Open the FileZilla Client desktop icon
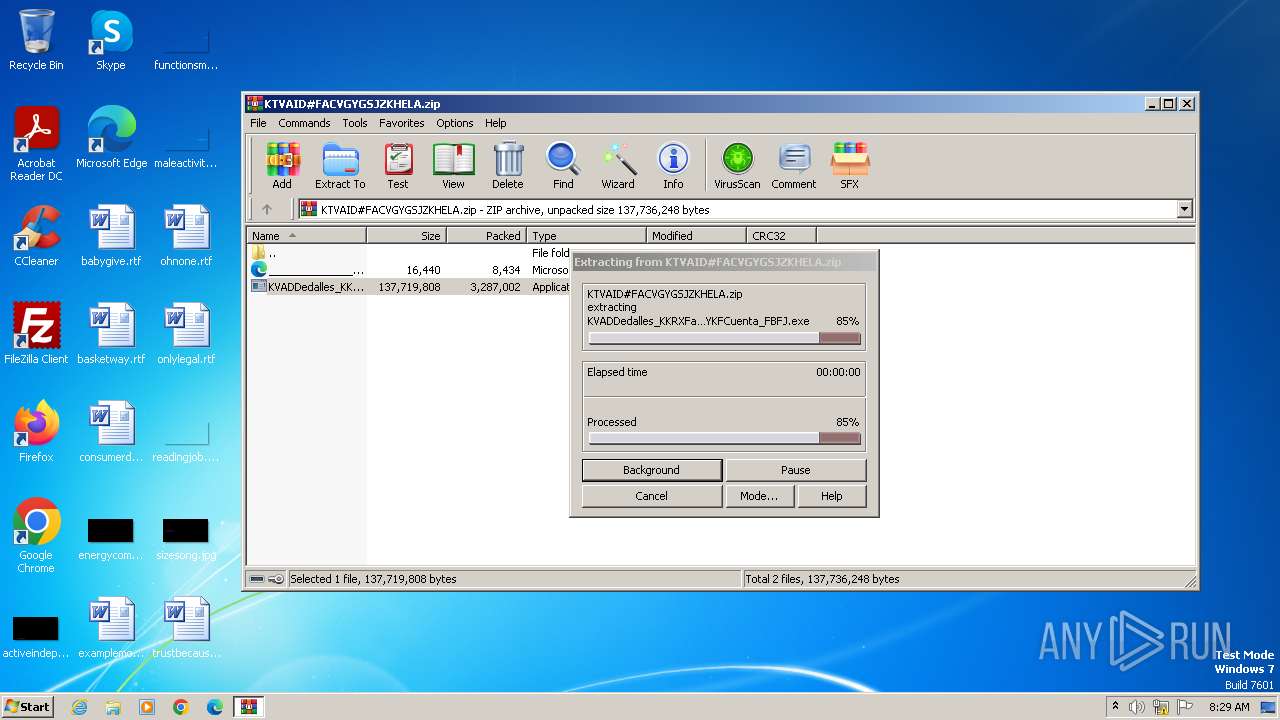1280x720 pixels. (36, 334)
